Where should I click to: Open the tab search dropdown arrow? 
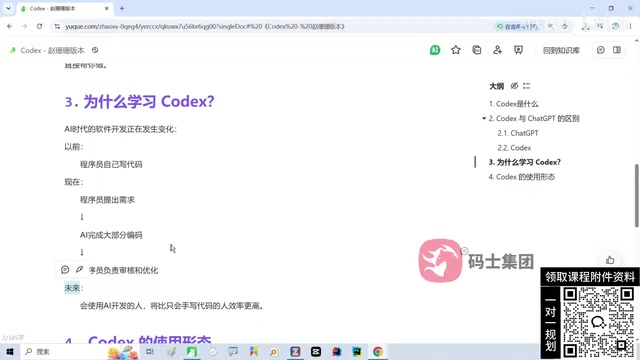coord(8,8)
